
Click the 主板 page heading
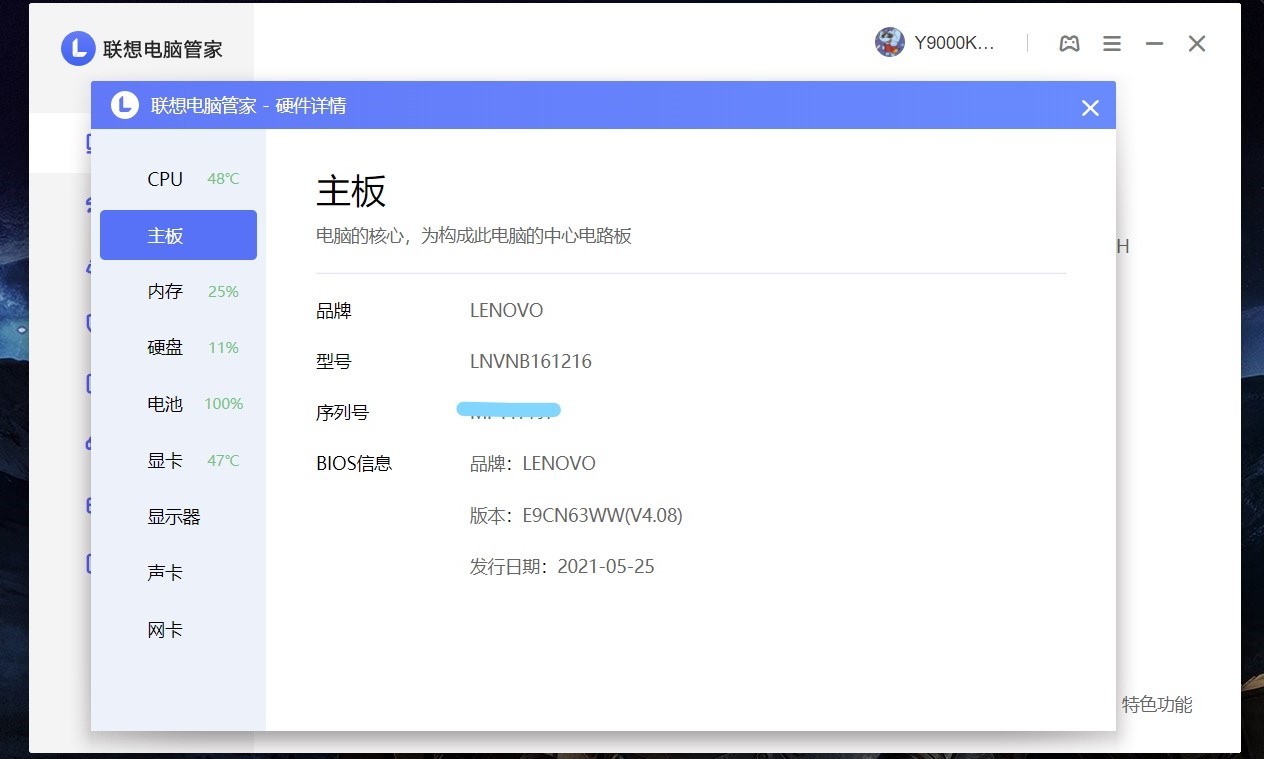pos(351,190)
